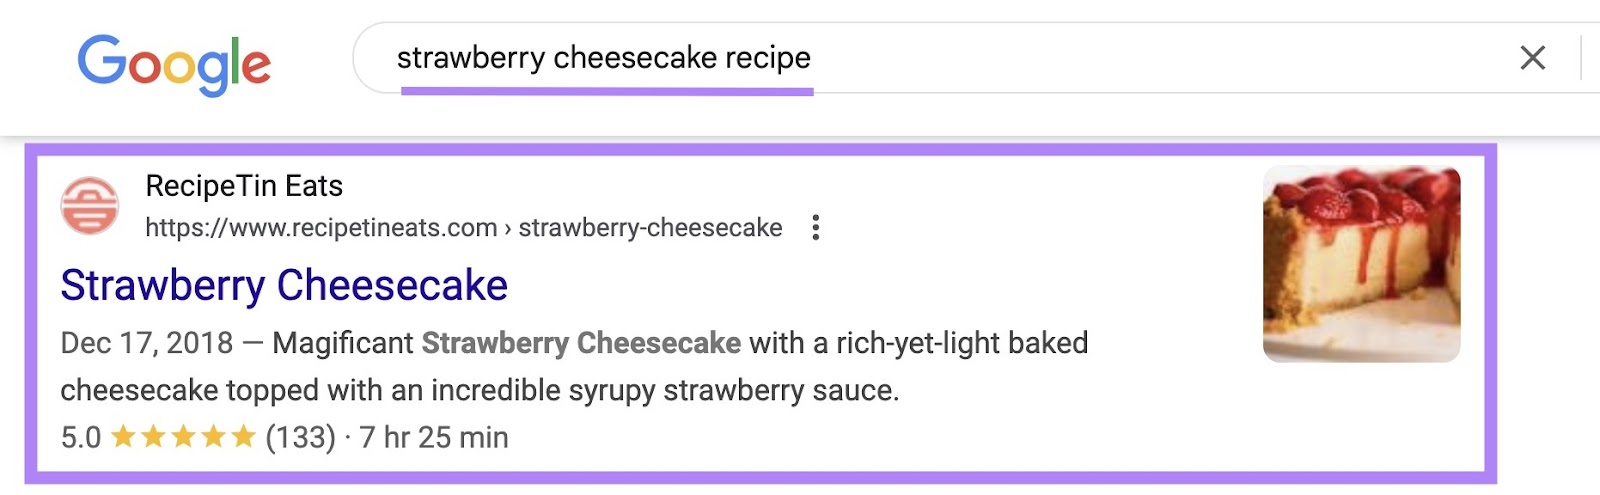The height and width of the screenshot is (495, 1600).
Task: Click bolded 'Strawberry Cheesecake' in snippet
Action: pyautogui.click(x=581, y=344)
